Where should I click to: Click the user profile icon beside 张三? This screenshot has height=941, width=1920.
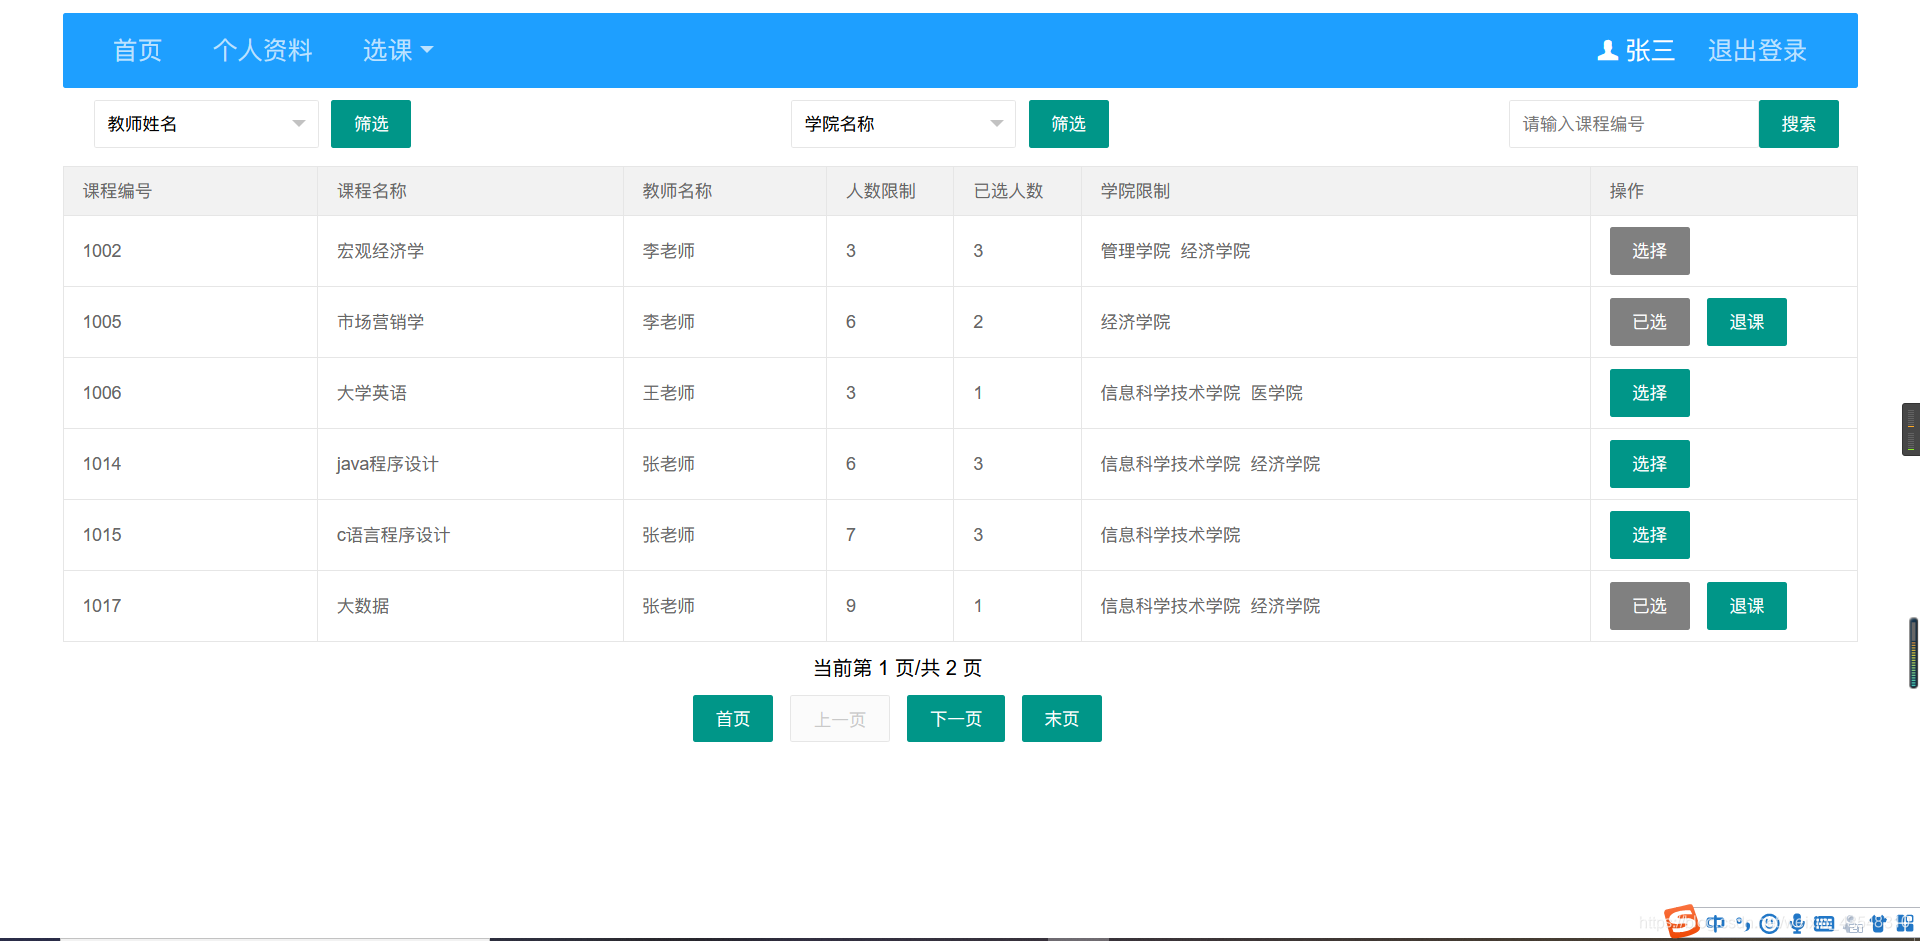pos(1608,50)
